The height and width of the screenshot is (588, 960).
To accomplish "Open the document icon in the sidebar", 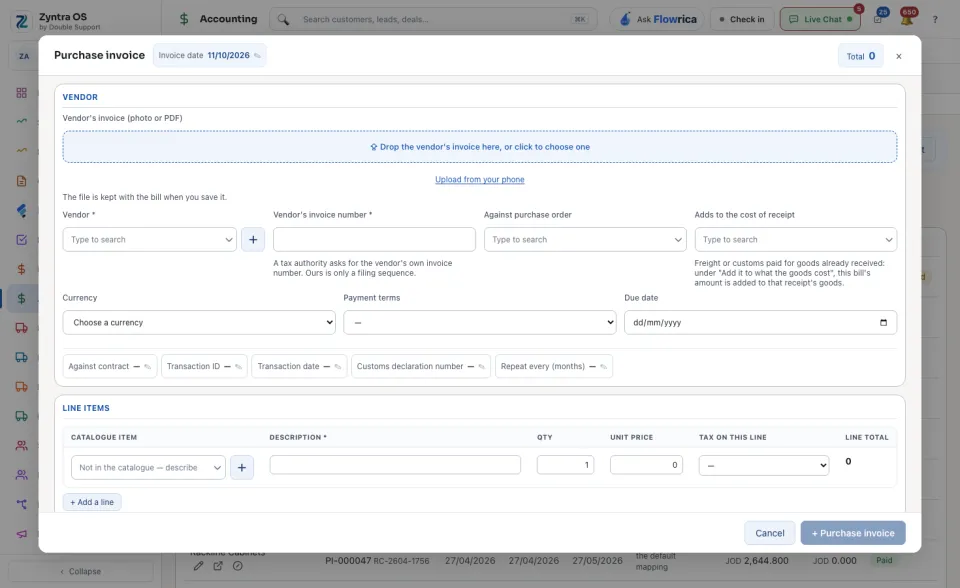I will point(21,181).
